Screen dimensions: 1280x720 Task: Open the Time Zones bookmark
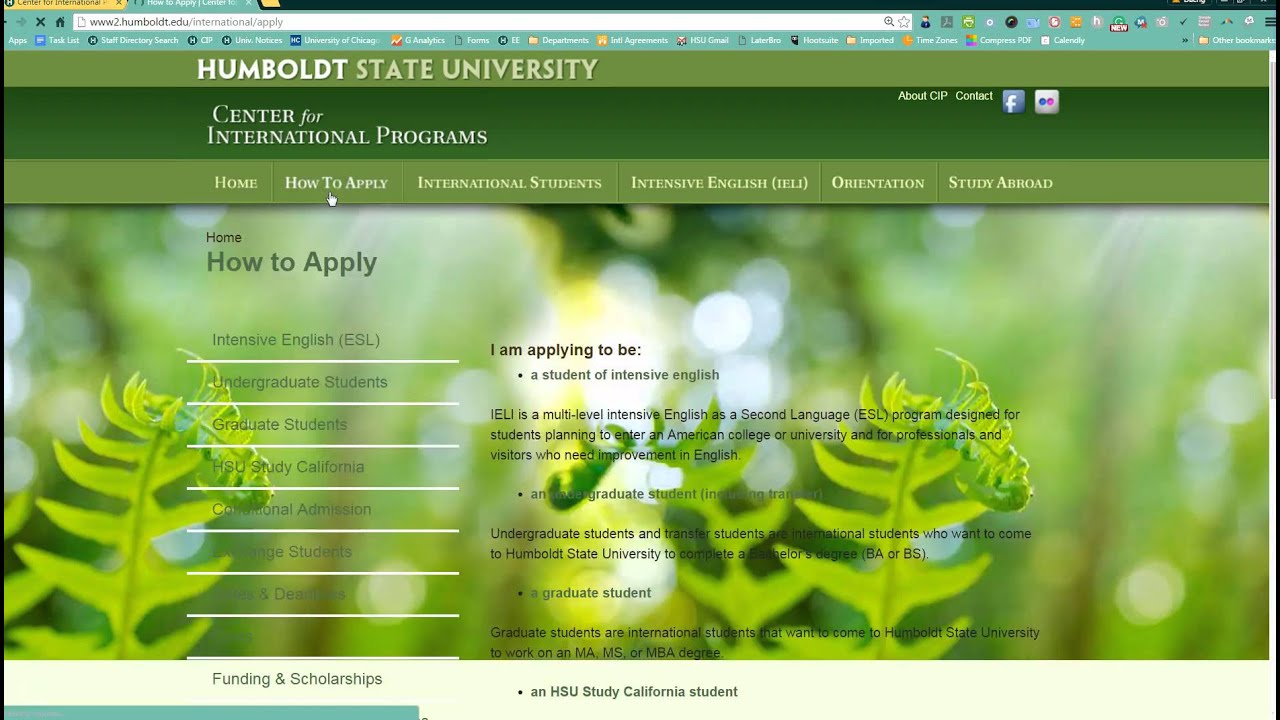pos(930,41)
